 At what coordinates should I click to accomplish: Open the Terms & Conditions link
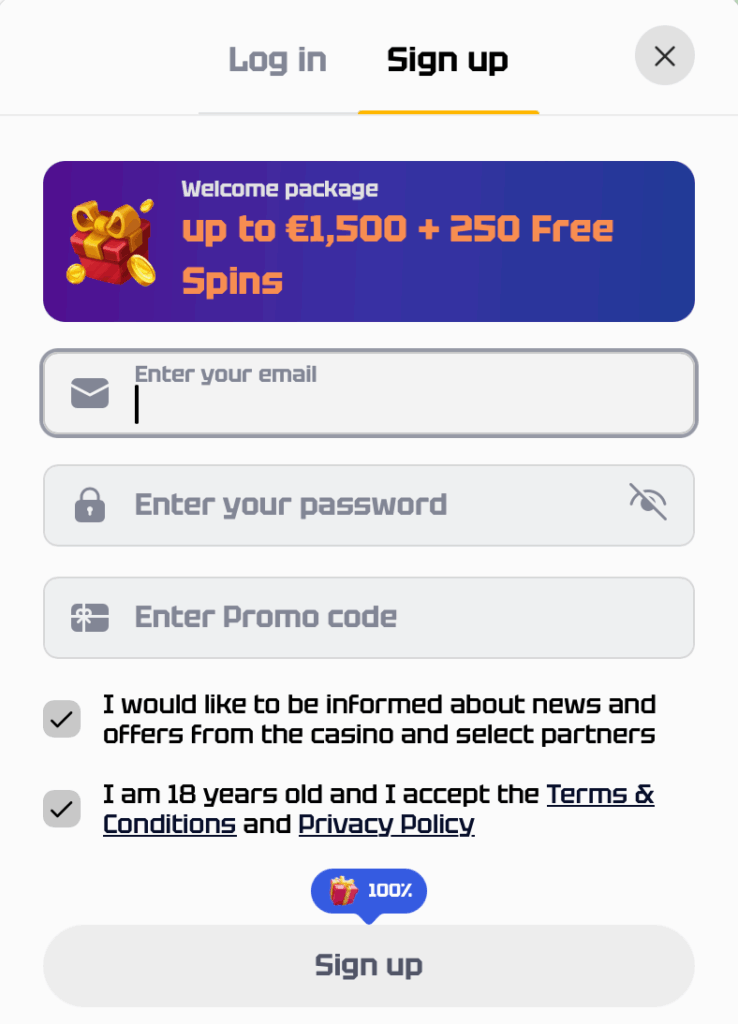pos(600,794)
